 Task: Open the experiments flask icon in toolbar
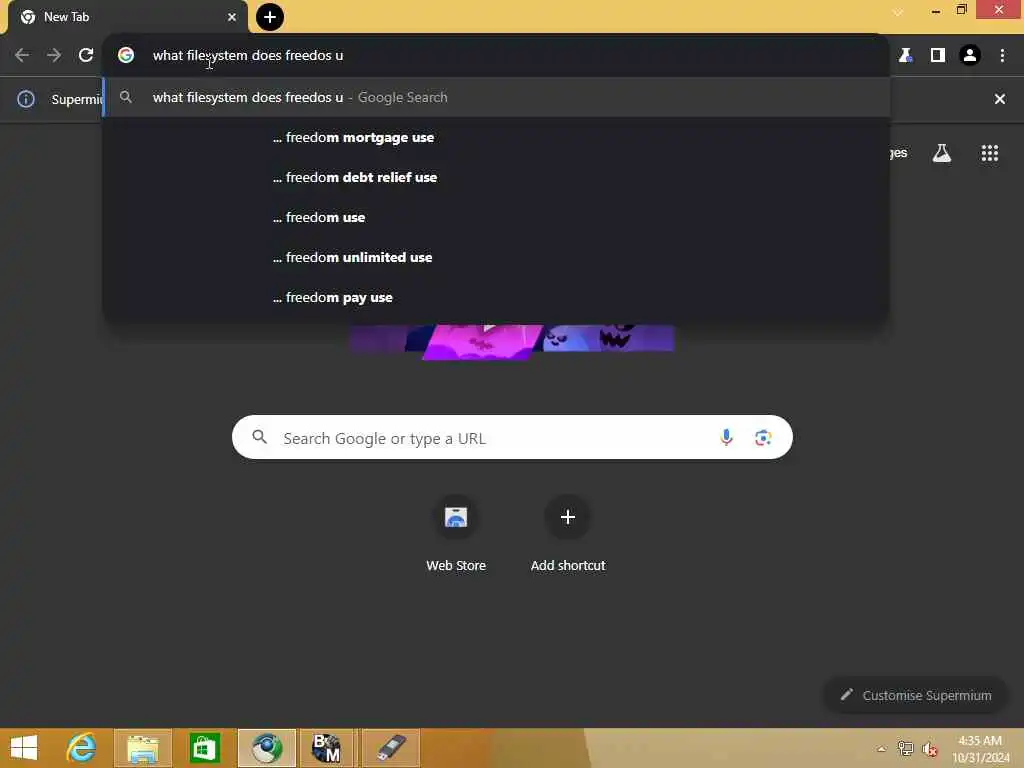tap(905, 56)
